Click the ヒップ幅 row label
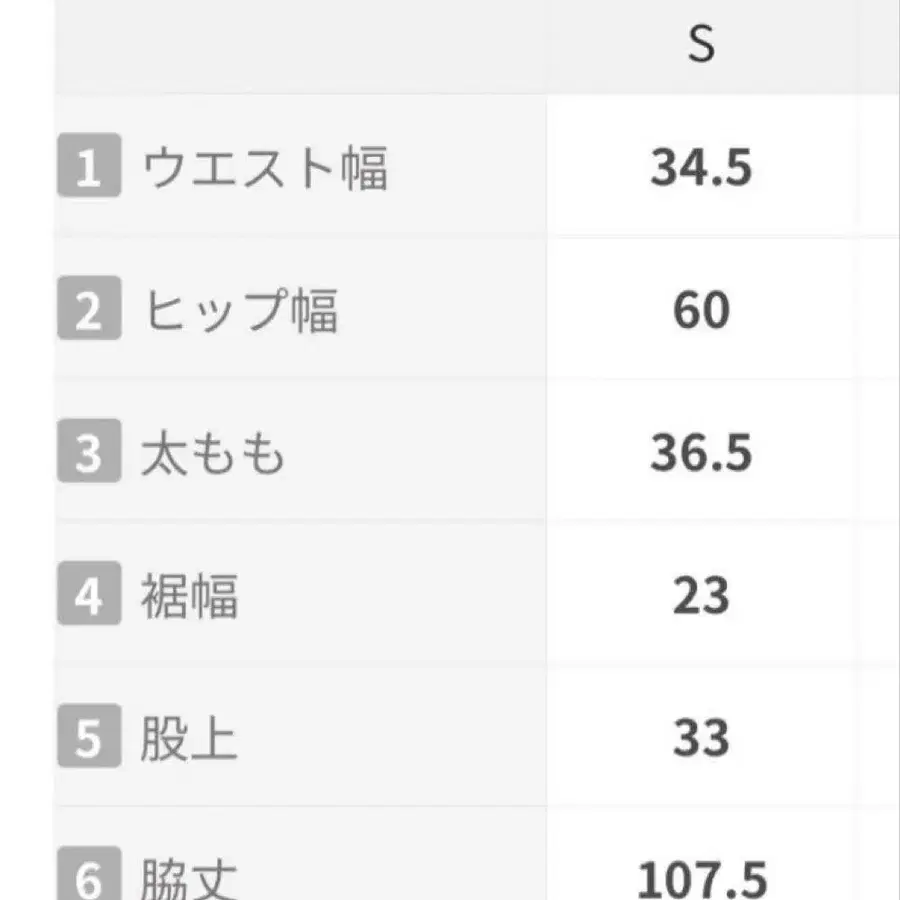Screen dimensions: 900x900 coord(241,311)
